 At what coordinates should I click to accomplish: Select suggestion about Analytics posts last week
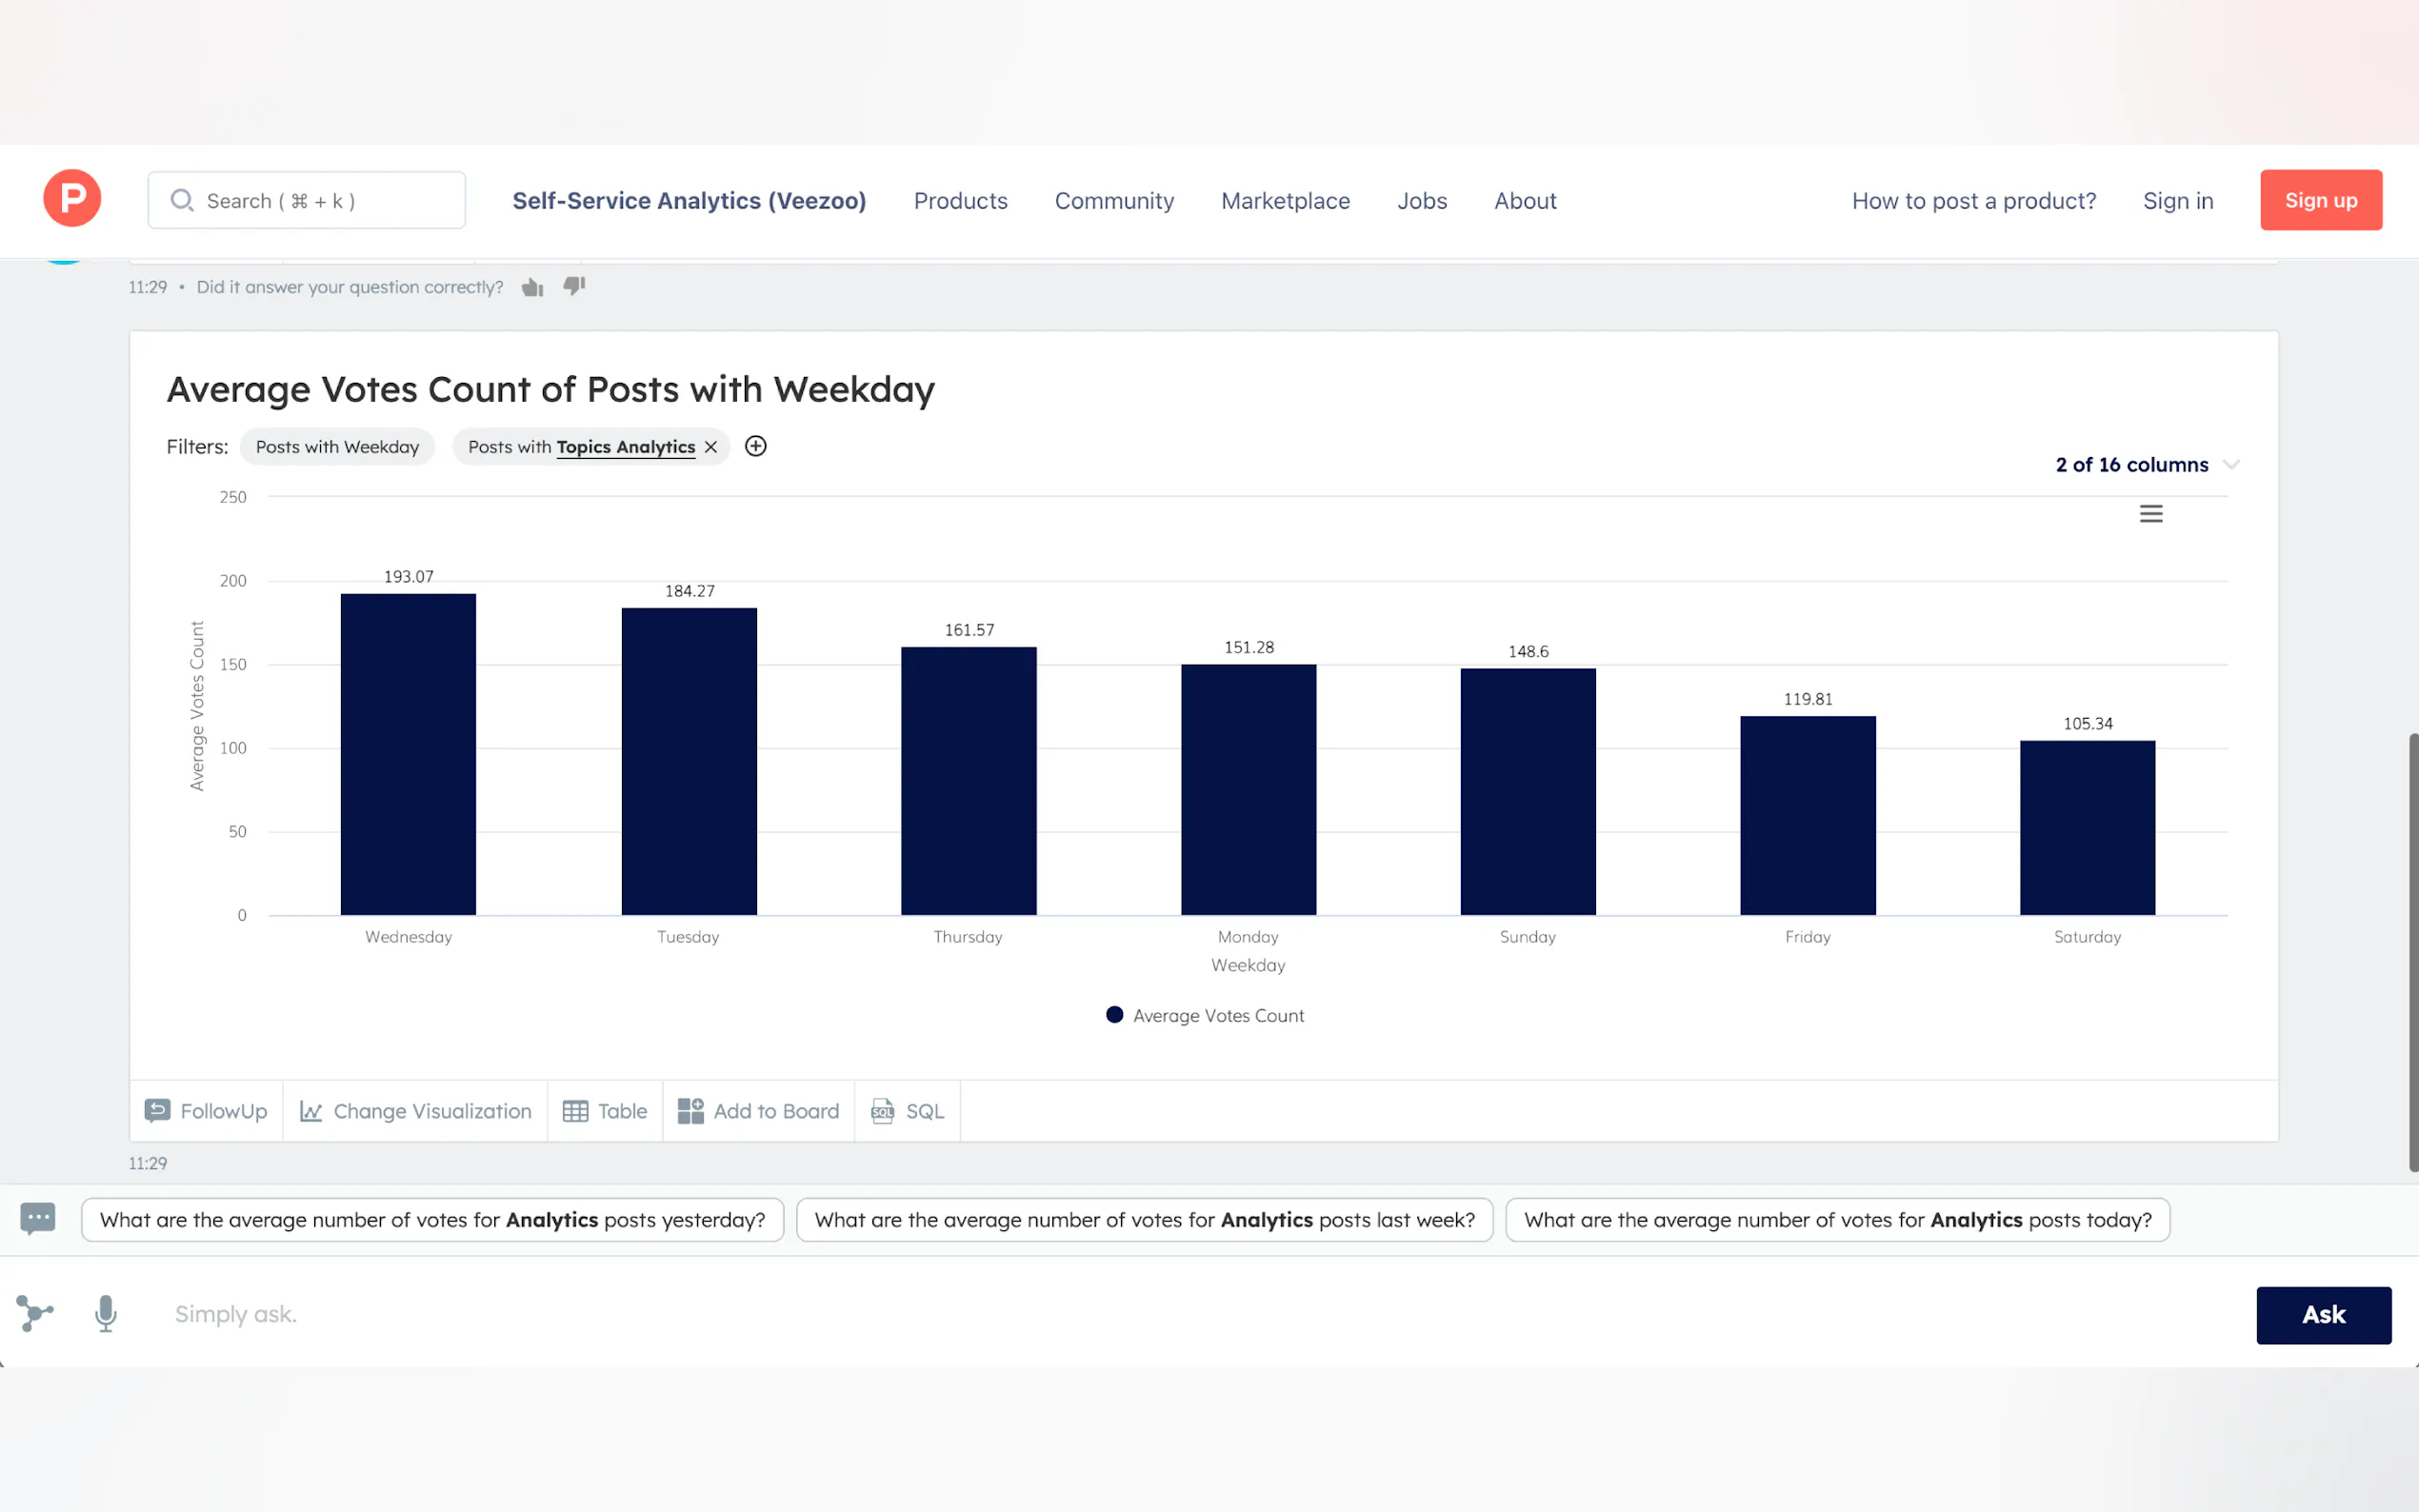click(1144, 1220)
